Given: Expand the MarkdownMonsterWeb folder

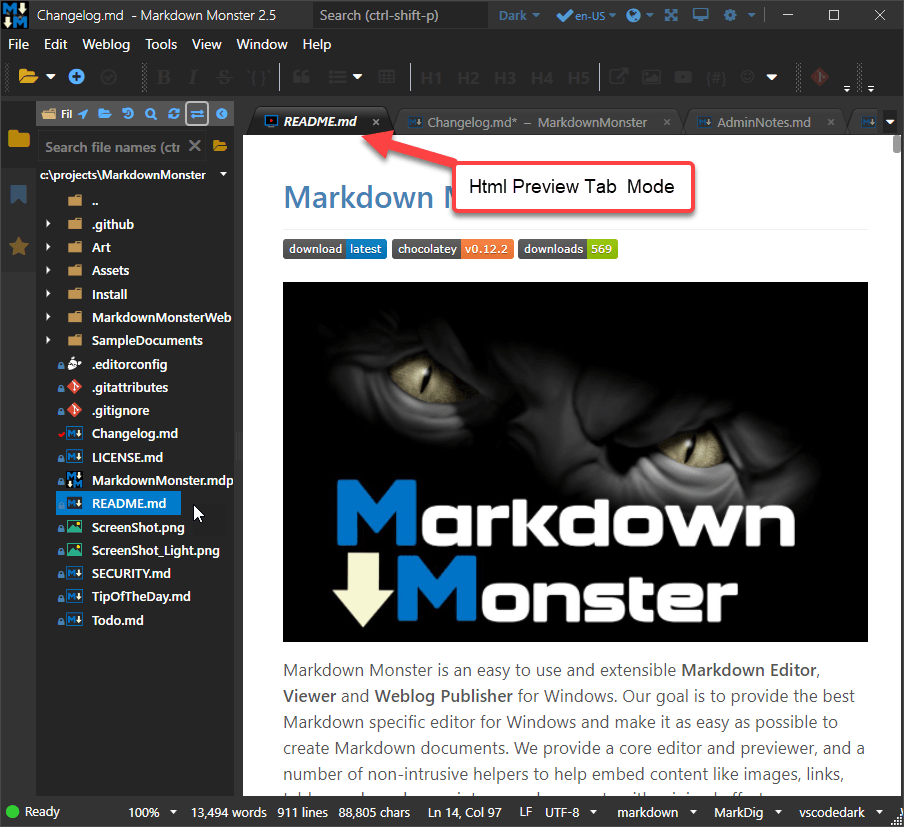Looking at the screenshot, I should (48, 317).
